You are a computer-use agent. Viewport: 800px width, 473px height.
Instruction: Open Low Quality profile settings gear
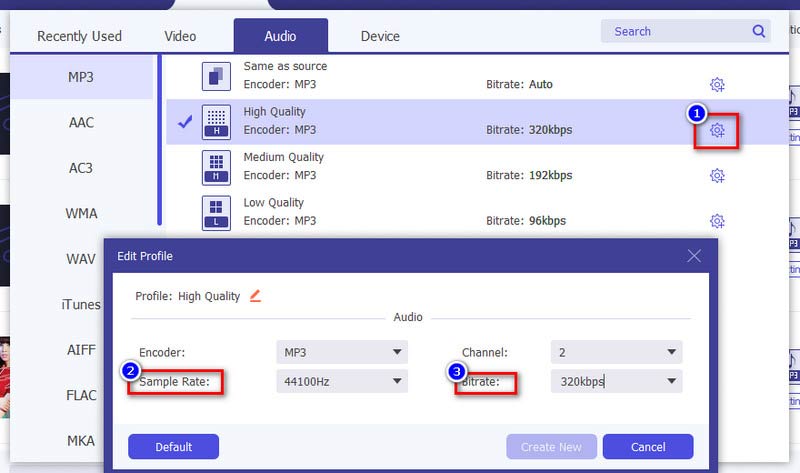click(x=717, y=221)
